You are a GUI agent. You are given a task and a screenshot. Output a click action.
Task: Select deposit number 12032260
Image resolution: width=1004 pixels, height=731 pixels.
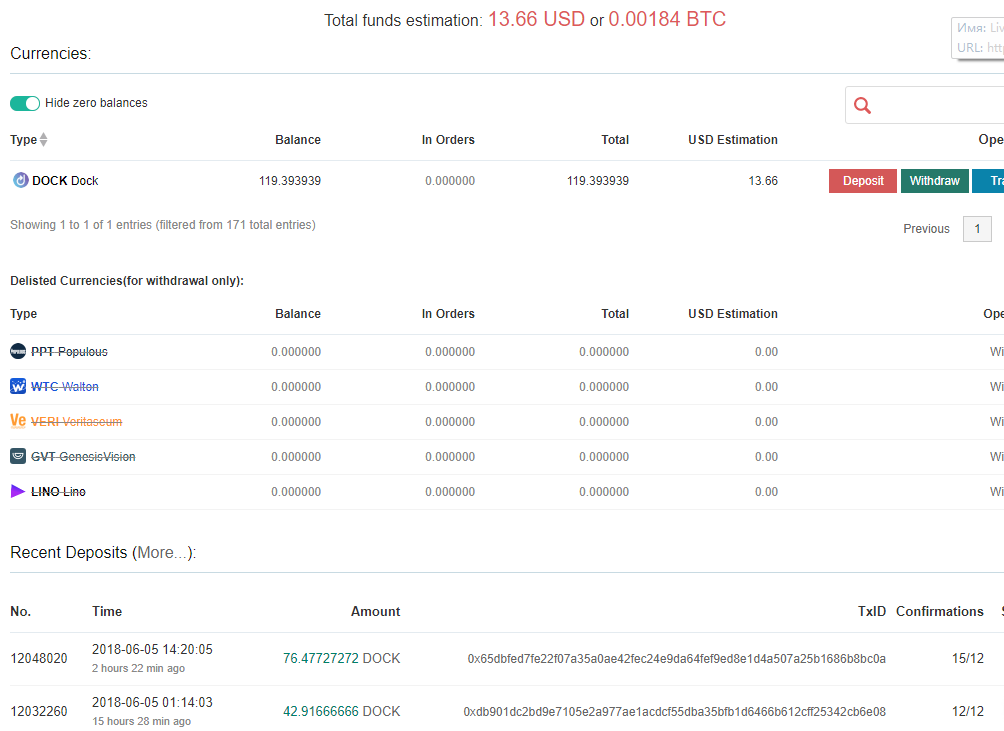39,712
